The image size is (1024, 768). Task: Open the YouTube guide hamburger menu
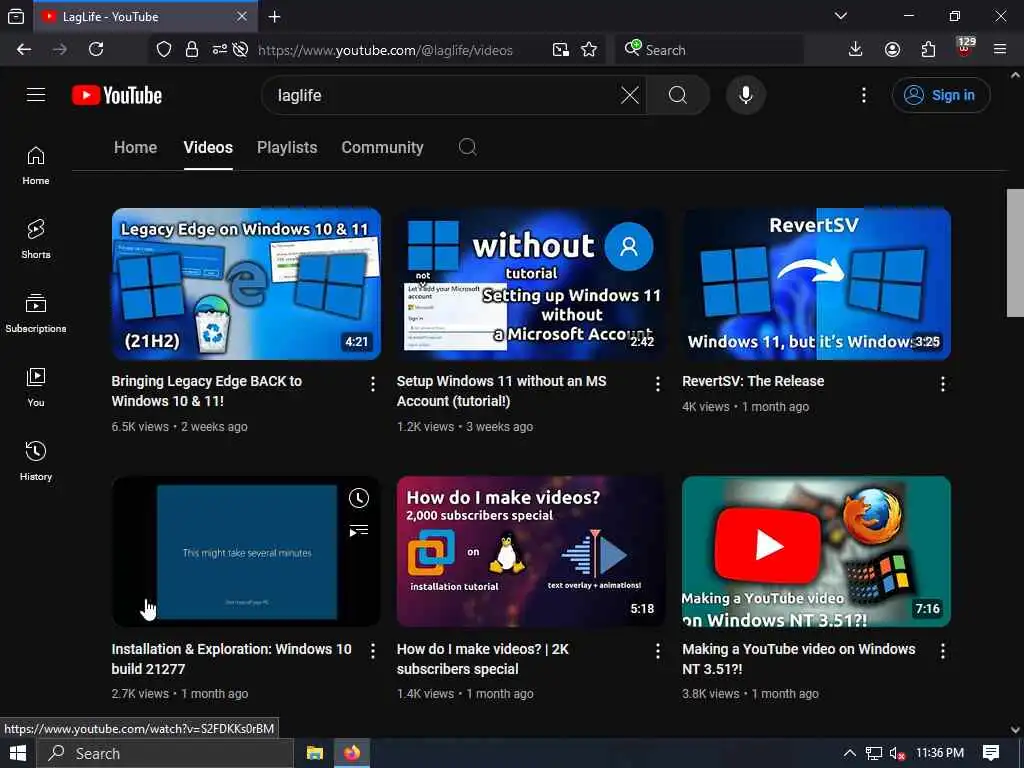[36, 95]
